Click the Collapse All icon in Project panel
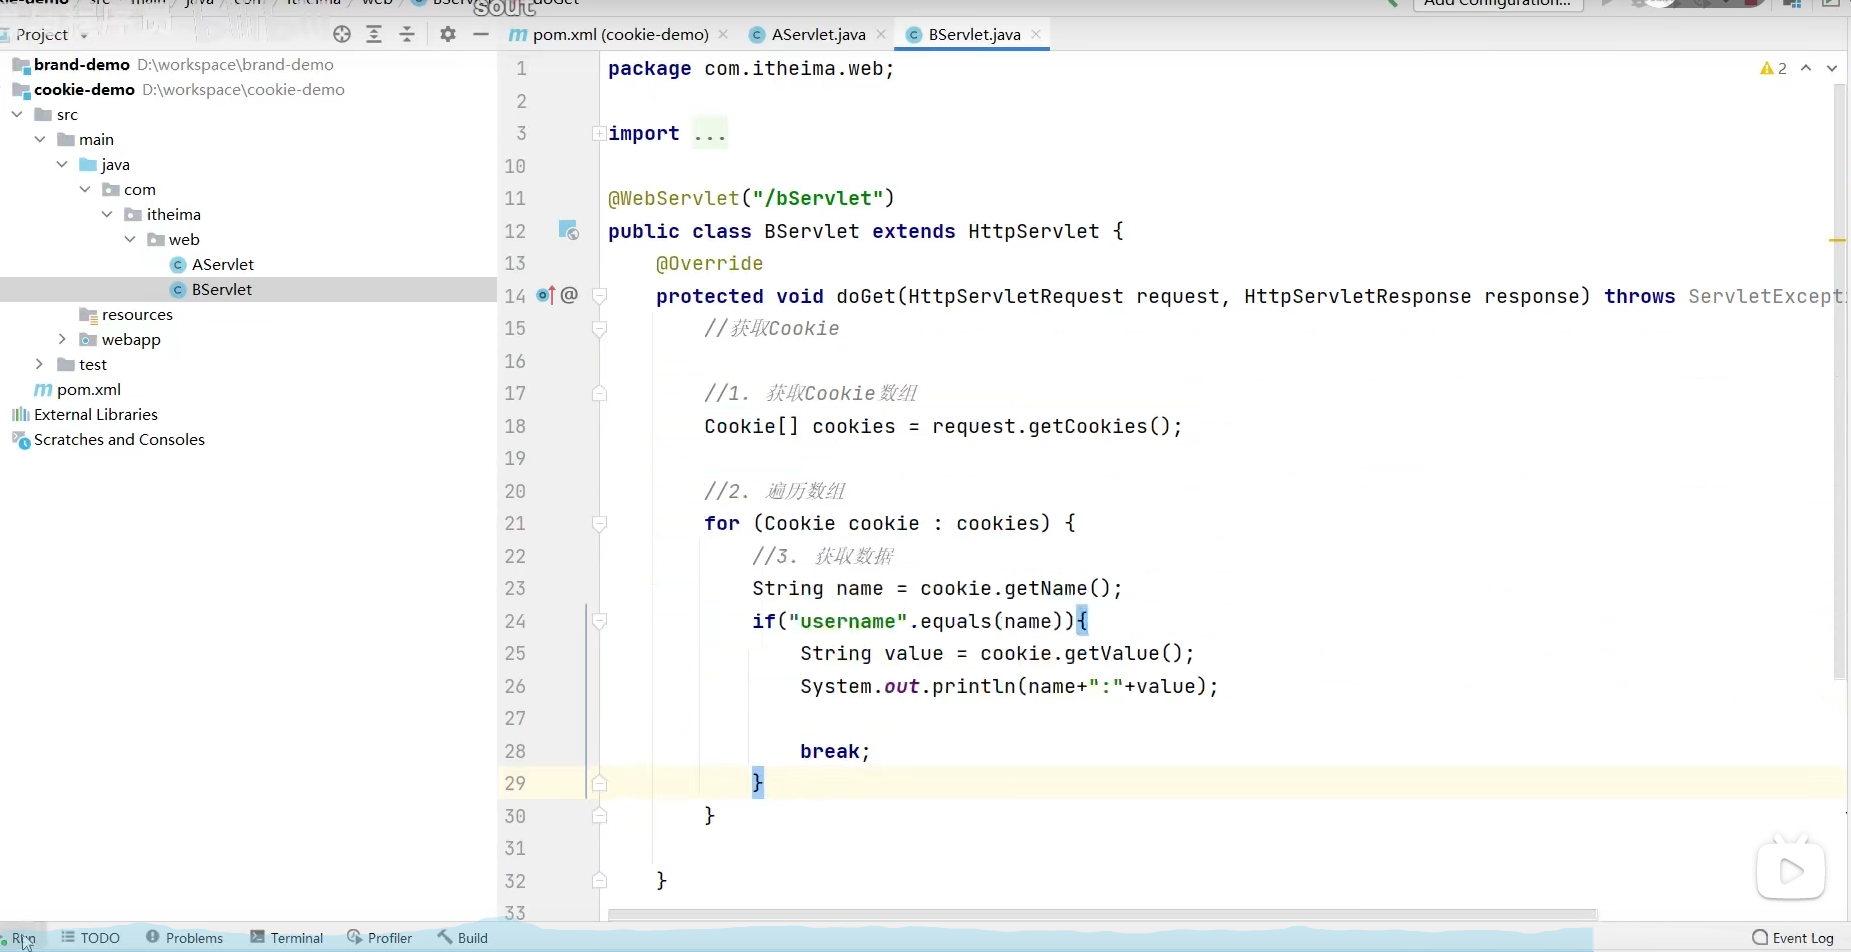 coord(407,34)
